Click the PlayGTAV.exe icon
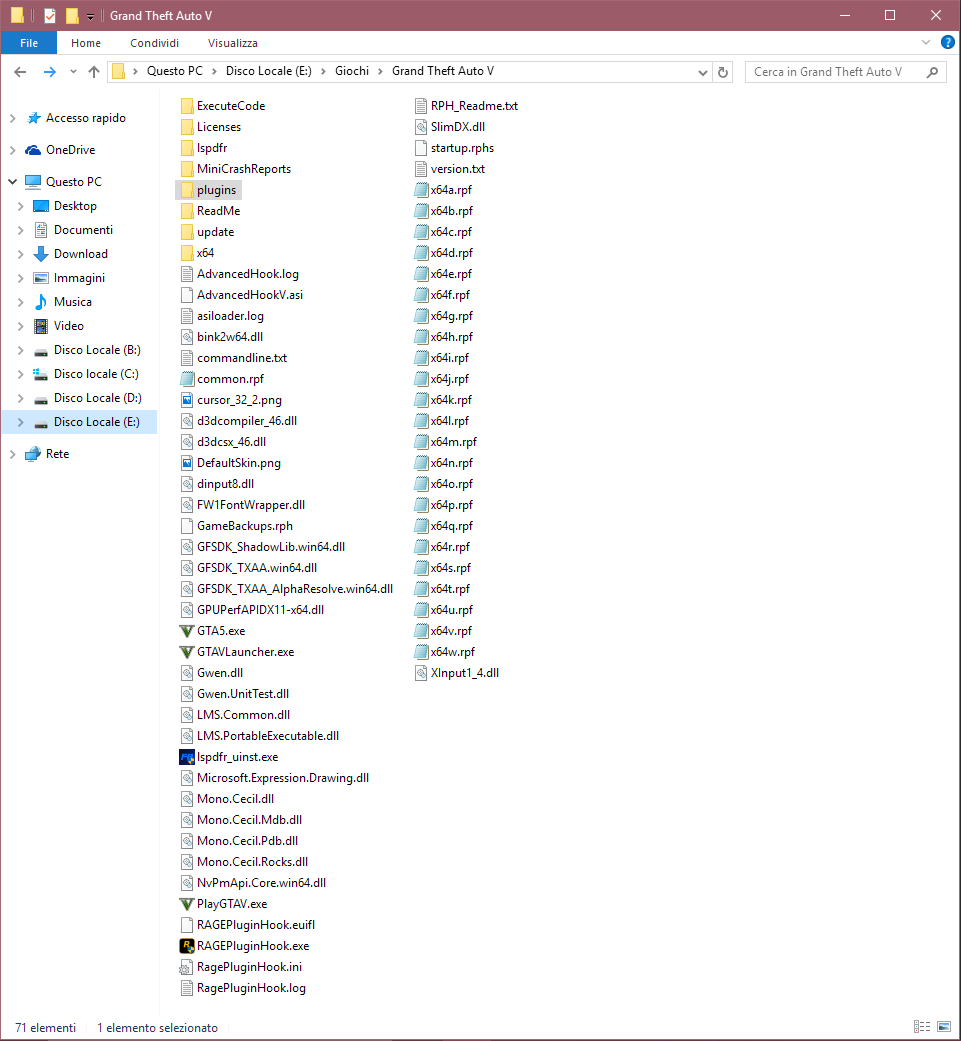The image size is (961, 1041). pos(187,904)
